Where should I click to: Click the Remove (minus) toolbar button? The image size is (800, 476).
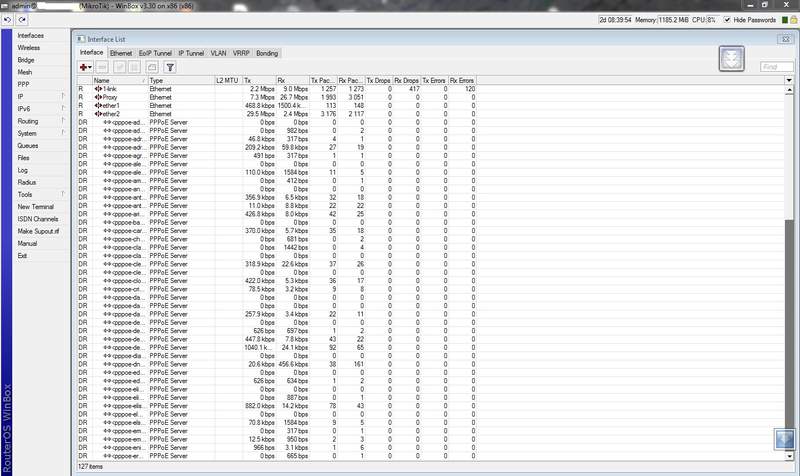click(x=102, y=67)
